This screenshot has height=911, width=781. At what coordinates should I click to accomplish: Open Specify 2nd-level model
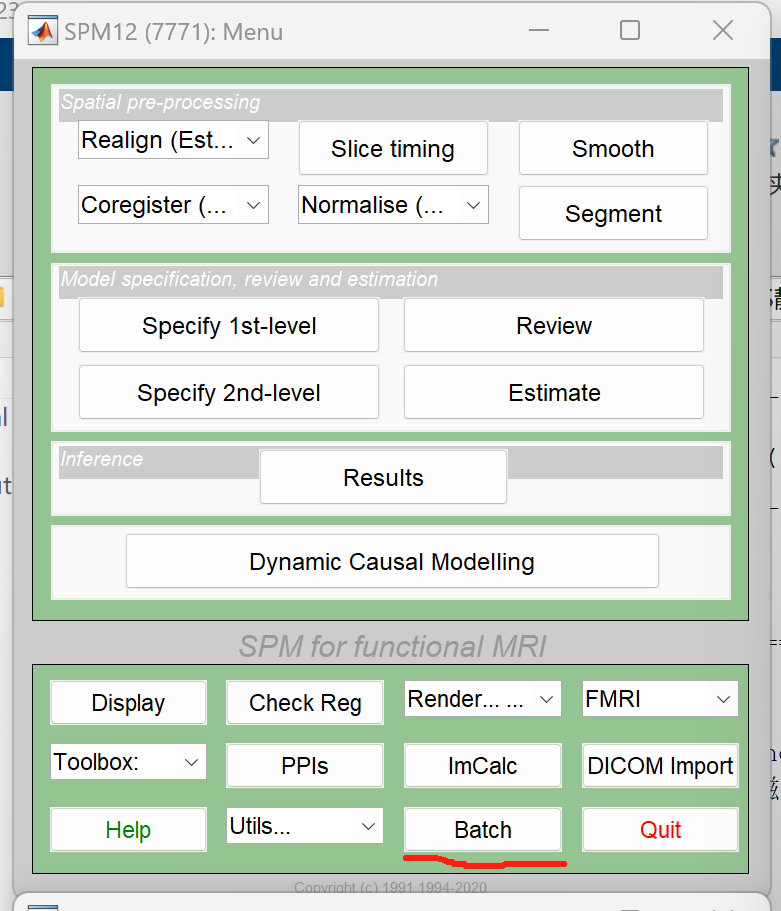coord(229,392)
